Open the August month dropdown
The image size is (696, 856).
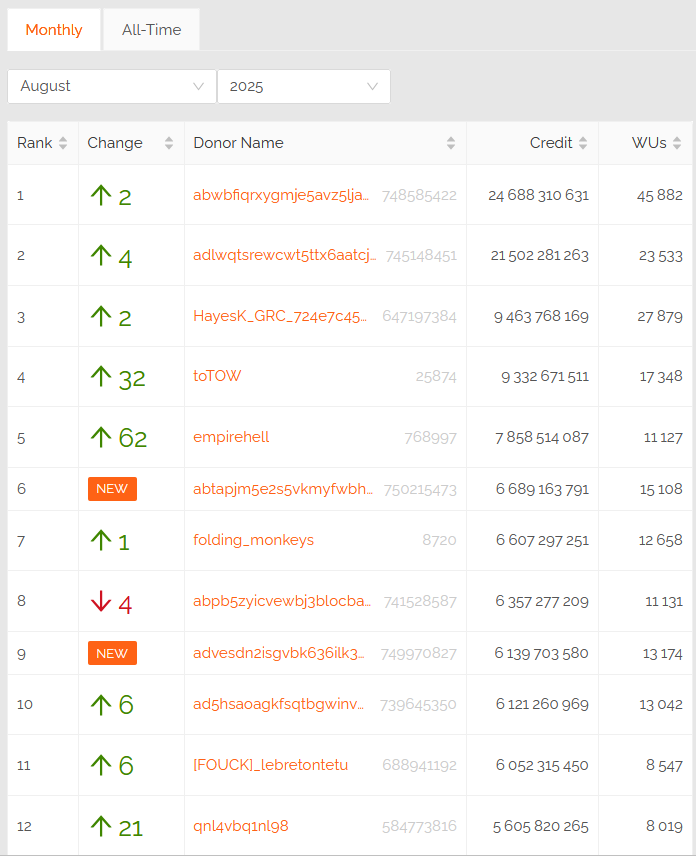coord(111,86)
